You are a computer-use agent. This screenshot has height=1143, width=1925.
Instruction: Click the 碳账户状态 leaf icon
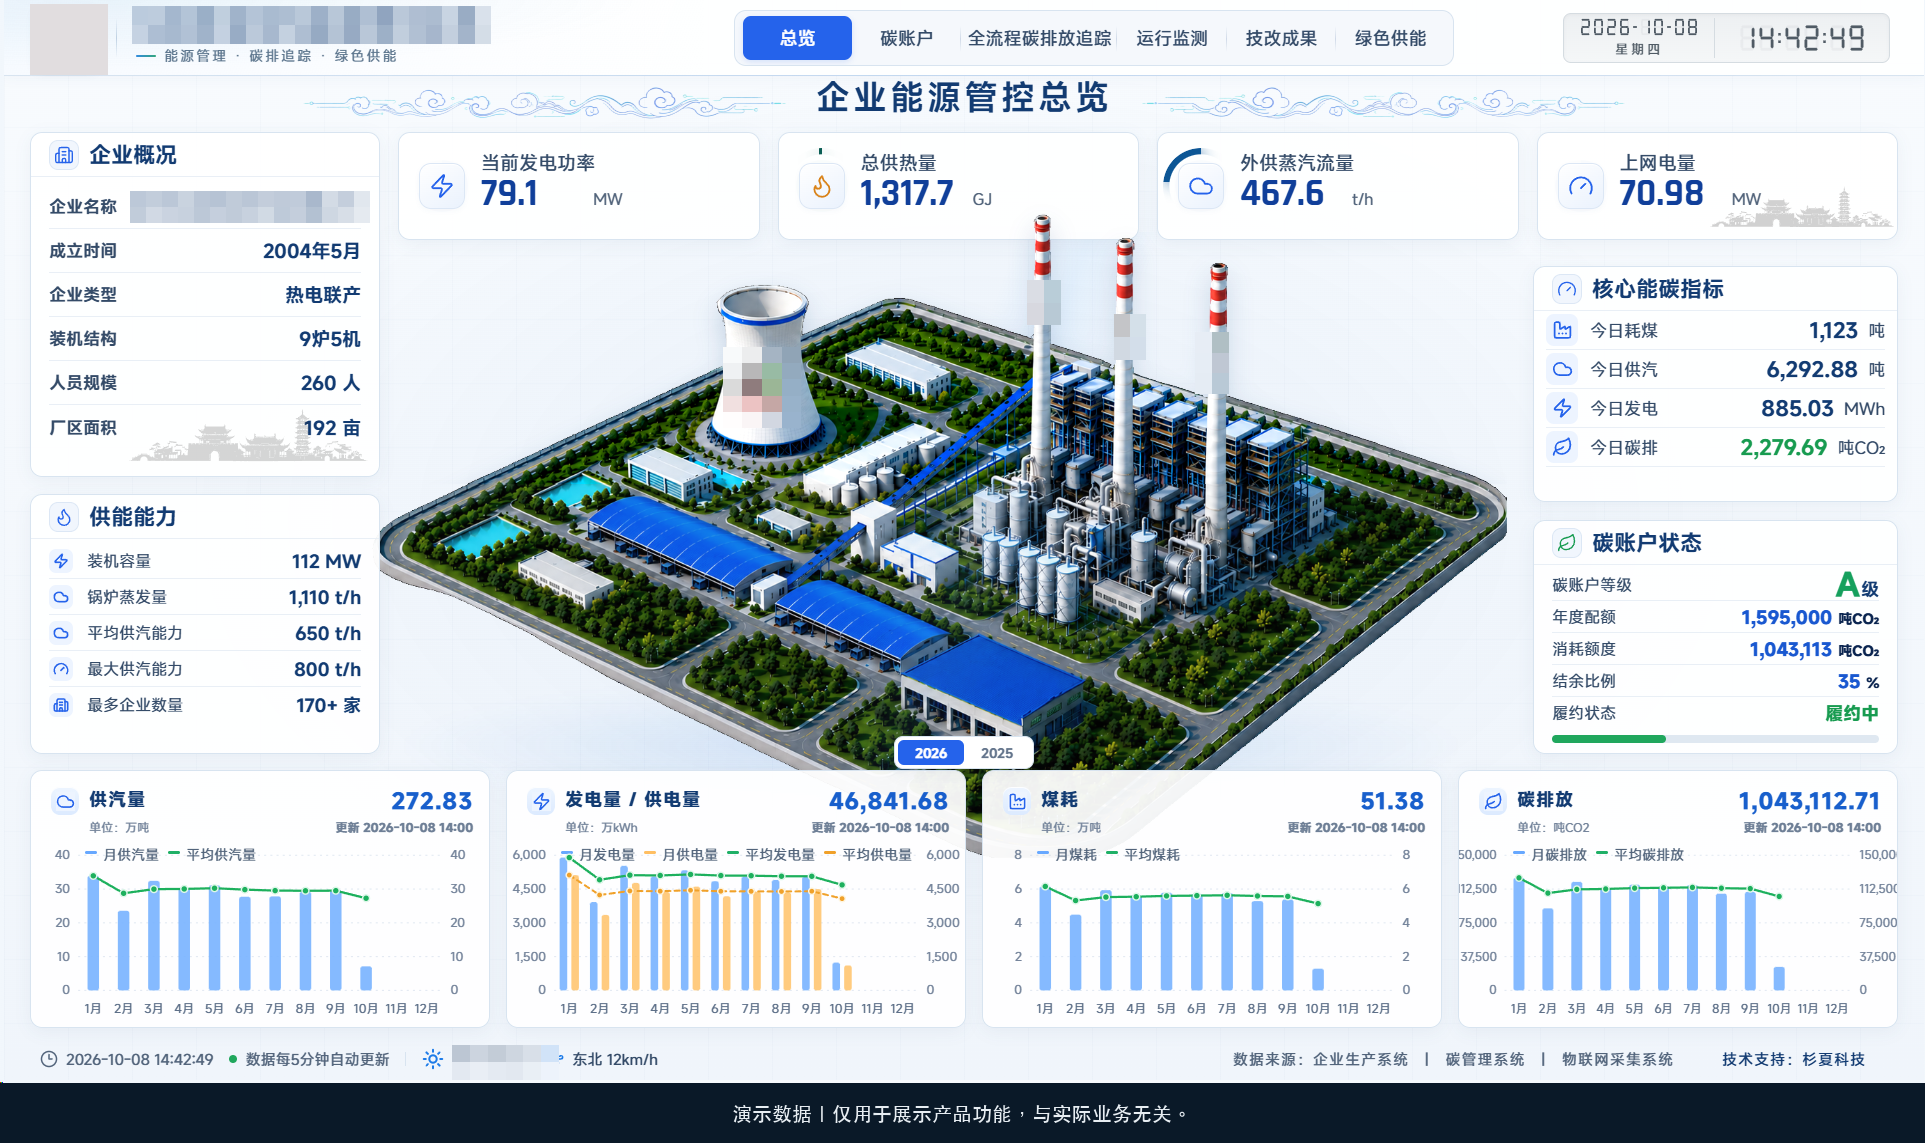click(x=1566, y=543)
